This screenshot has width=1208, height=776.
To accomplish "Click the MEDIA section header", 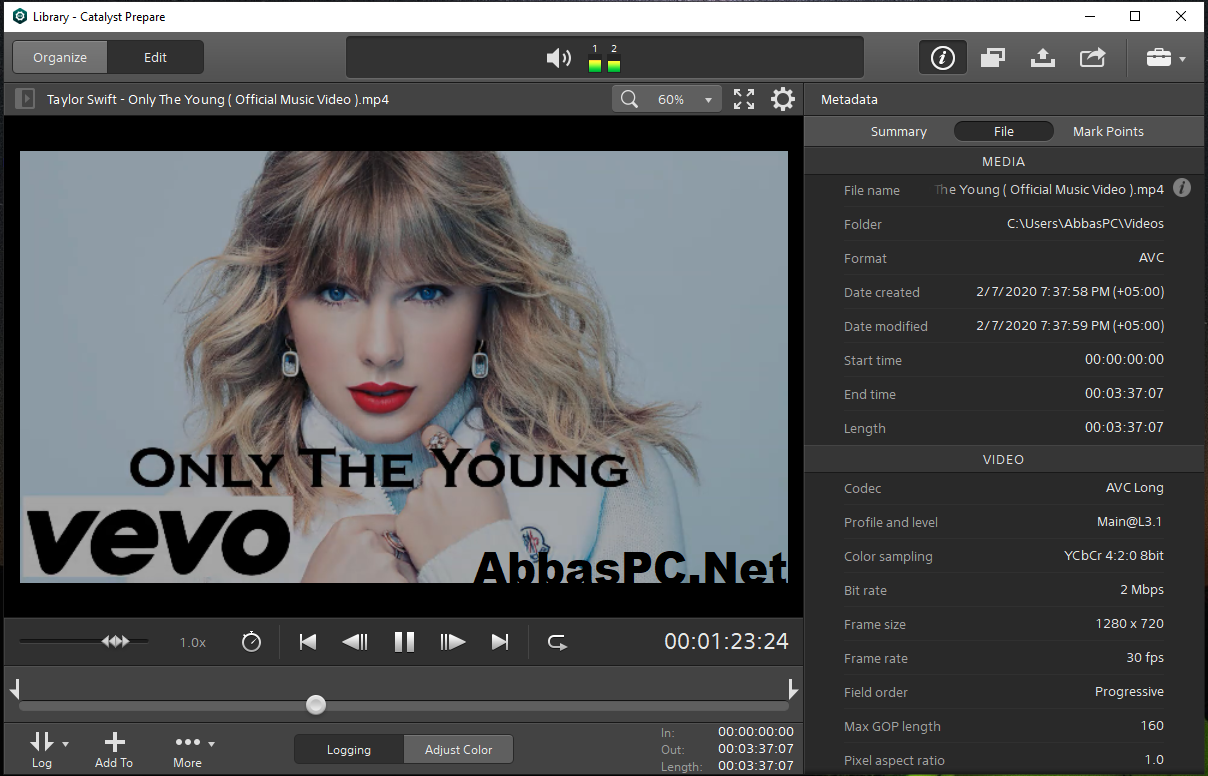I will [x=1003, y=161].
